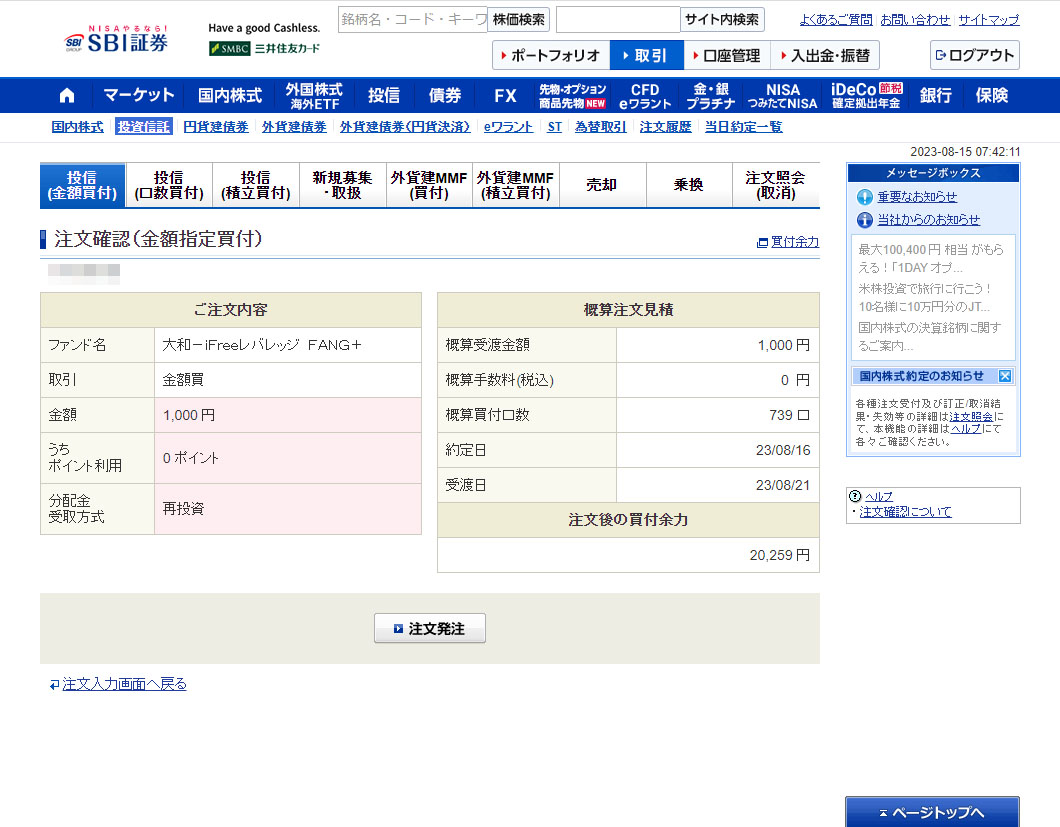
Task: Open the 当社からのお知らせ link
Action: pyautogui.click(x=928, y=220)
